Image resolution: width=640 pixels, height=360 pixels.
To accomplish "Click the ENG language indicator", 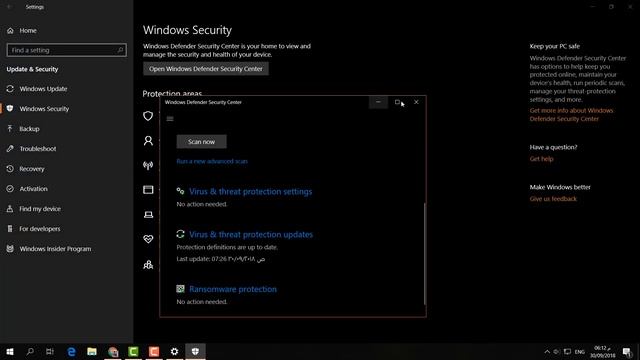I will tap(580, 352).
